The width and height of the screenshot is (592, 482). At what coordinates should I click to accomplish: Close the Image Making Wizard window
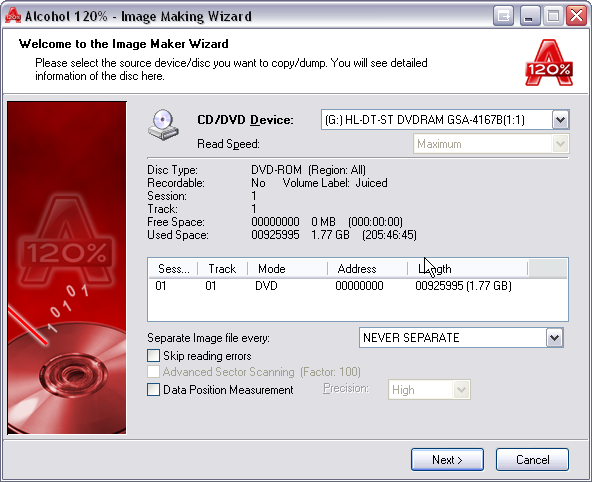pos(577,16)
